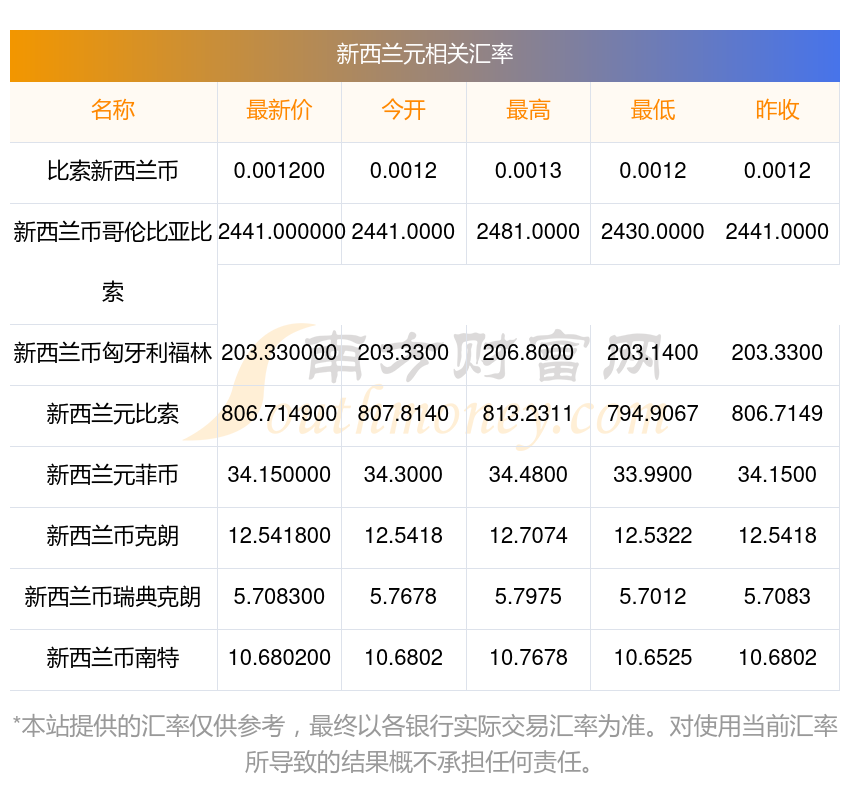Select the 最低 column header

point(653,110)
